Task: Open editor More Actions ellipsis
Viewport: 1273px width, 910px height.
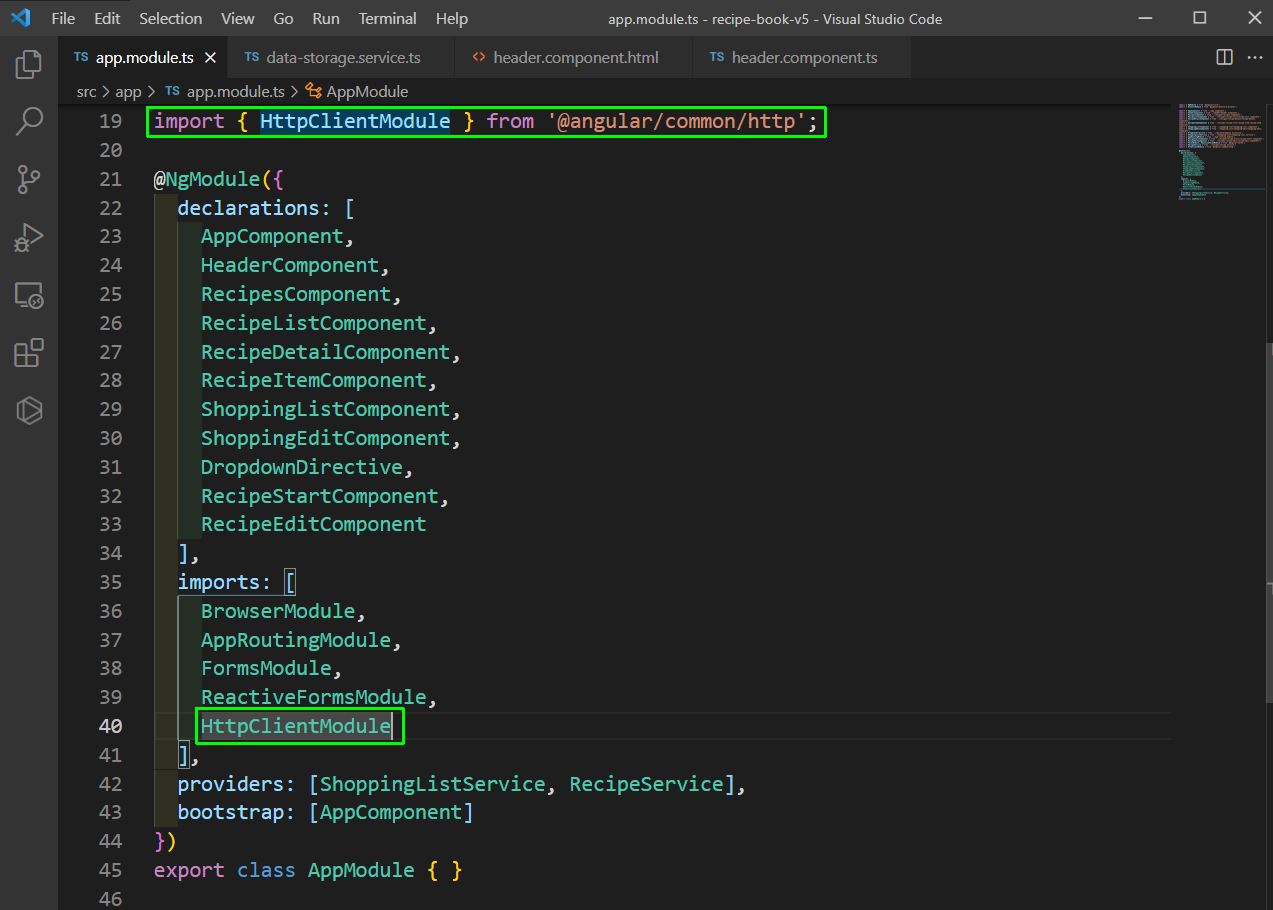Action: pyautogui.click(x=1253, y=57)
